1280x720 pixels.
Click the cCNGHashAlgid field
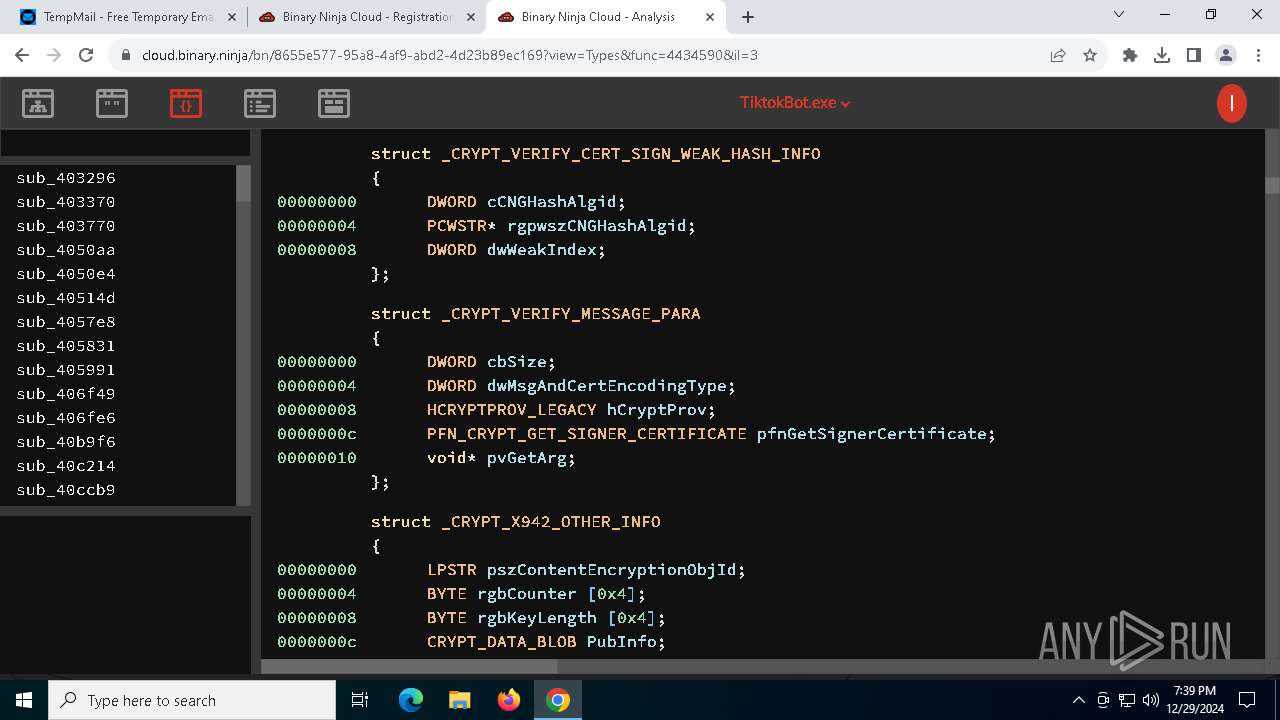pyautogui.click(x=554, y=202)
